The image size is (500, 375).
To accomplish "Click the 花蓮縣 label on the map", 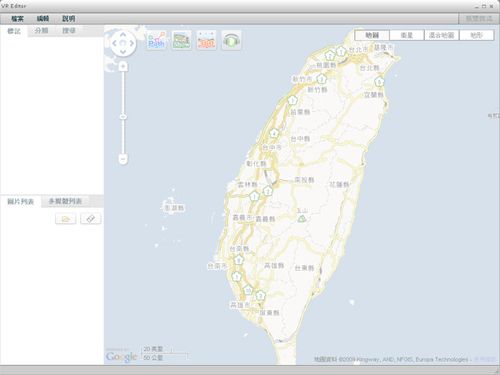I will click(340, 184).
